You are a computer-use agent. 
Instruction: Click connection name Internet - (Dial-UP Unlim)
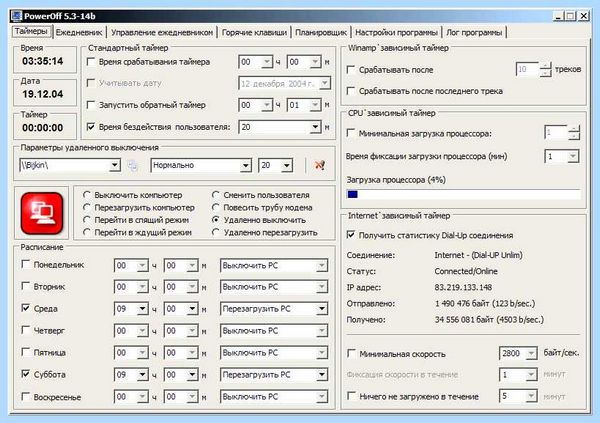pyautogui.click(x=478, y=255)
